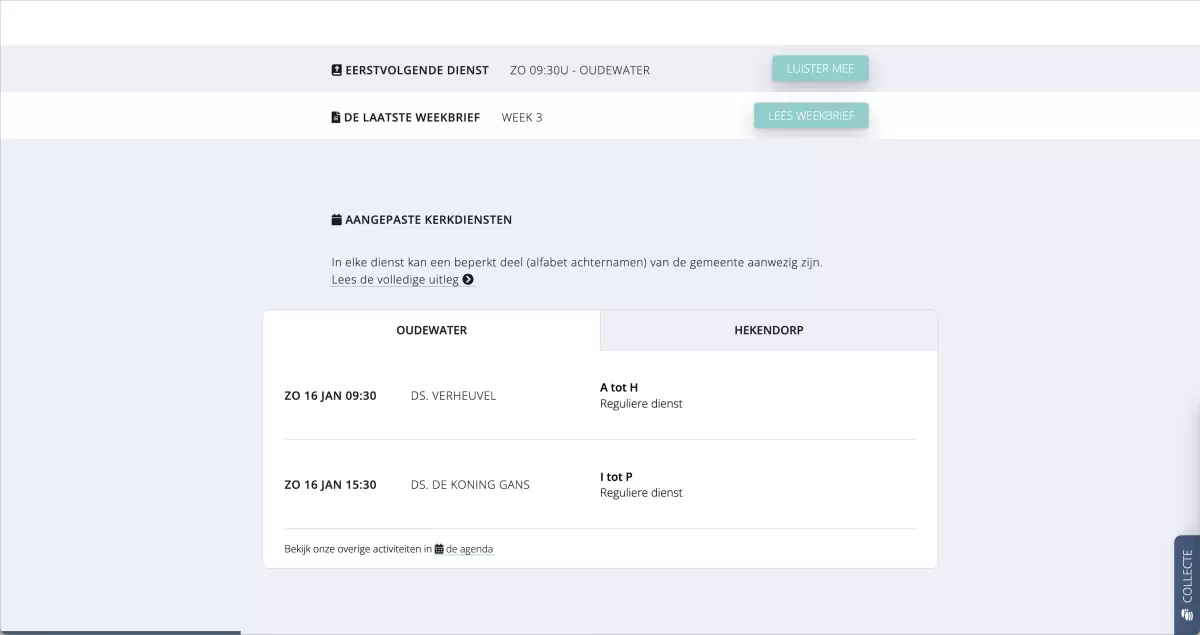This screenshot has height=635, width=1200.
Task: Click the 'I tot P' group label
Action: click(616, 477)
